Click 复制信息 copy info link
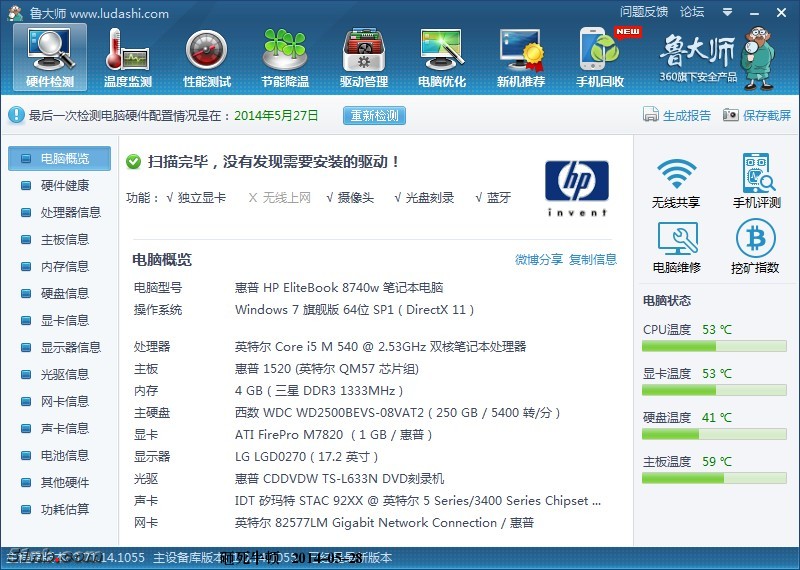 point(593,260)
